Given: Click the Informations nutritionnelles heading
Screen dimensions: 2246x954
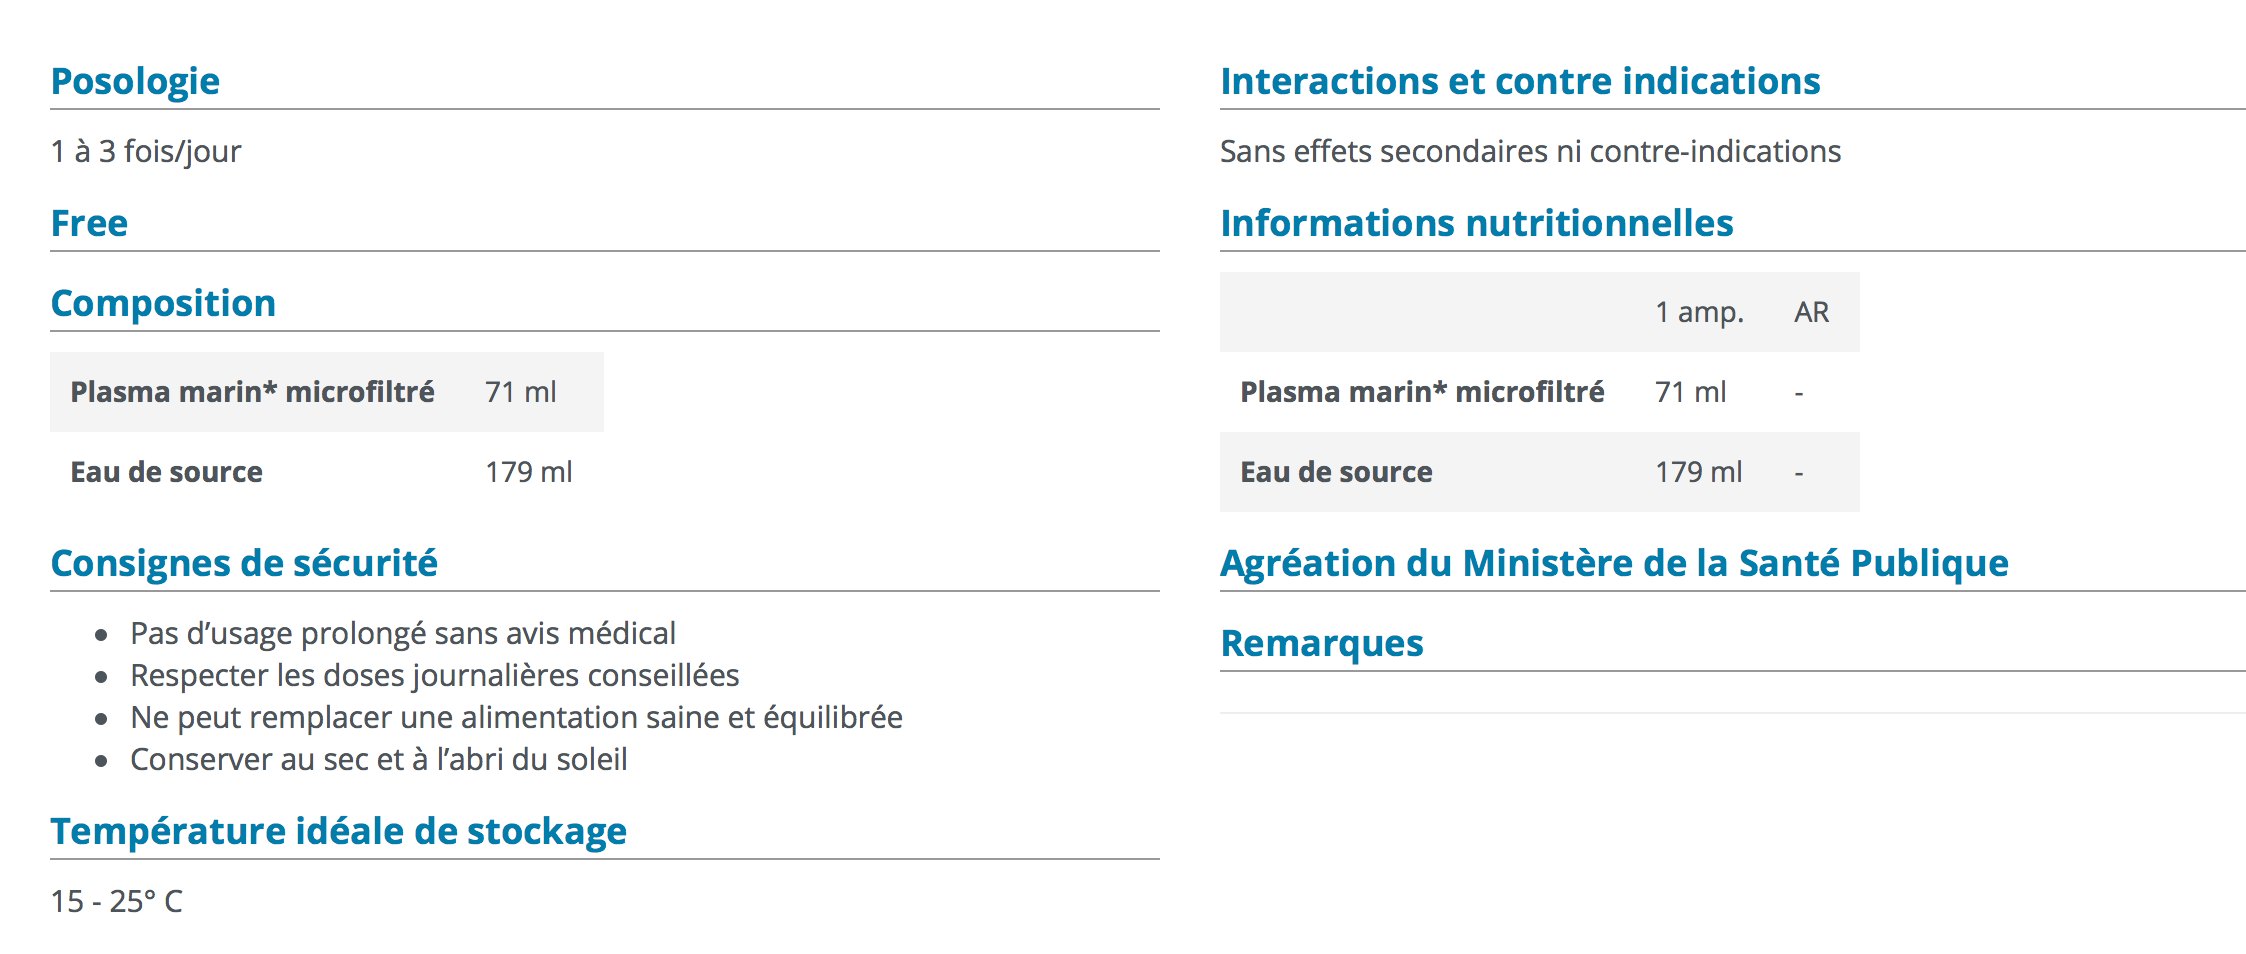Looking at the screenshot, I should click(1476, 223).
